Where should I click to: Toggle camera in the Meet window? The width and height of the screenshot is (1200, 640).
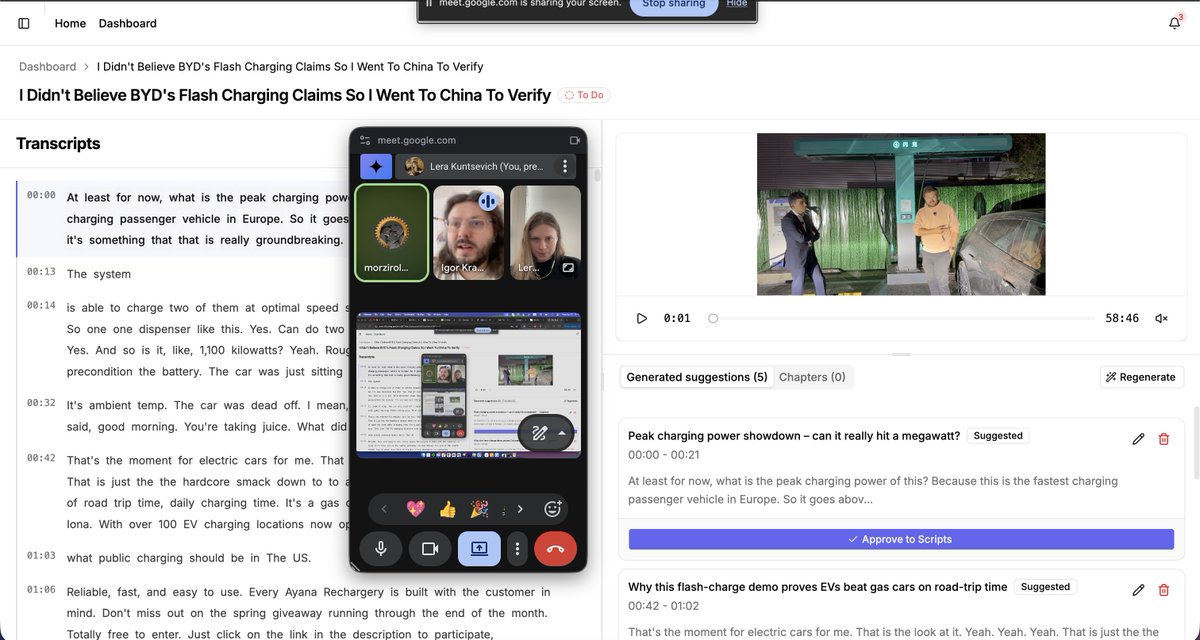click(x=430, y=548)
